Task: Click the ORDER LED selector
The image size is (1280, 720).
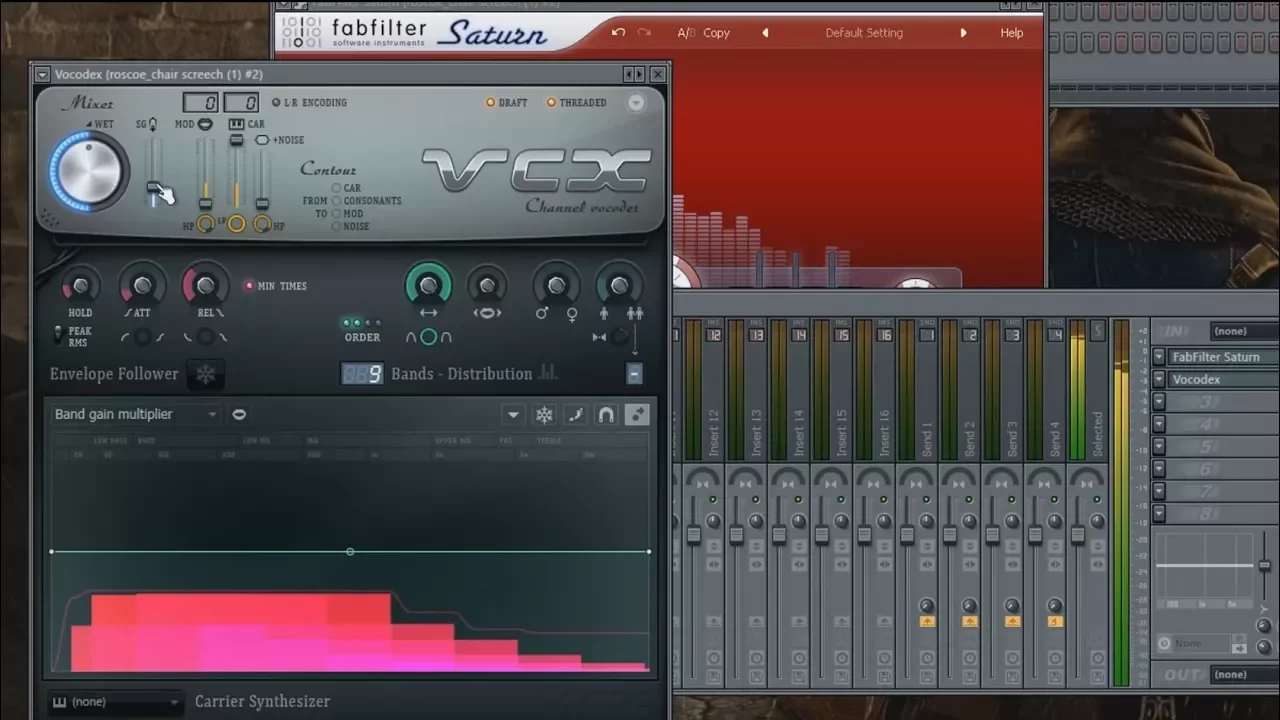Action: [x=362, y=323]
